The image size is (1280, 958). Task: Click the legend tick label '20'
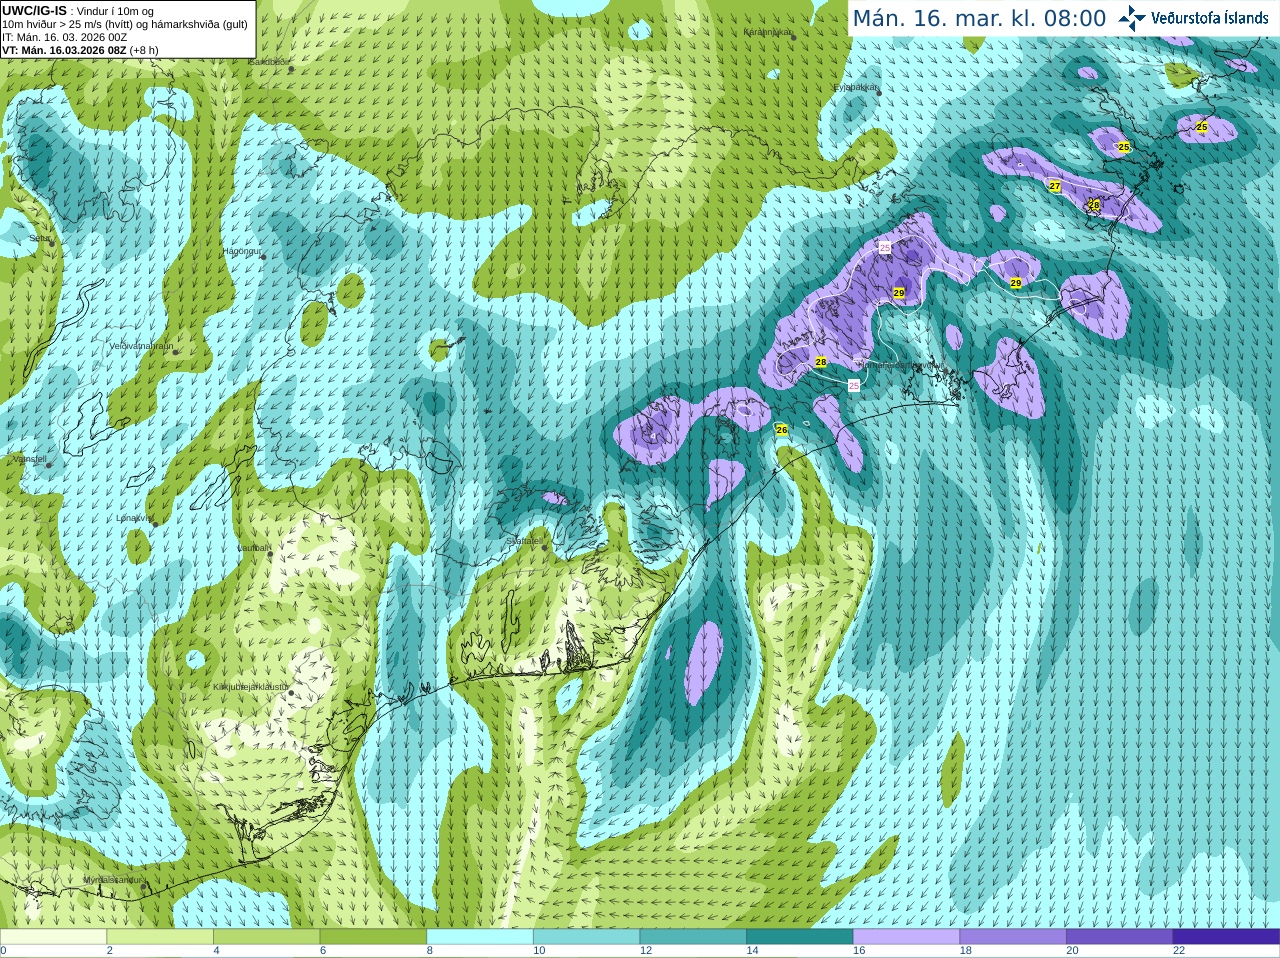pyautogui.click(x=1073, y=951)
